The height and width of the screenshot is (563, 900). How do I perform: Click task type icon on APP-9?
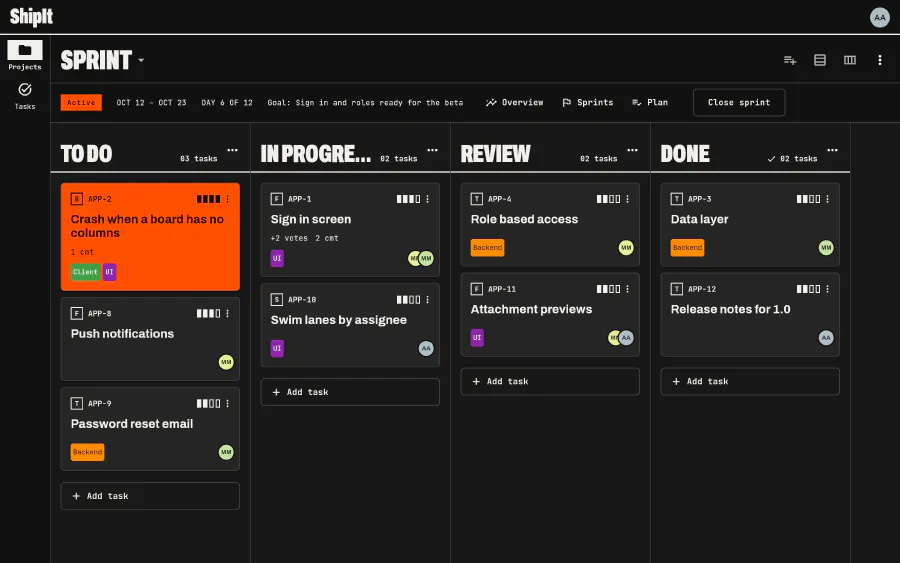point(76,403)
